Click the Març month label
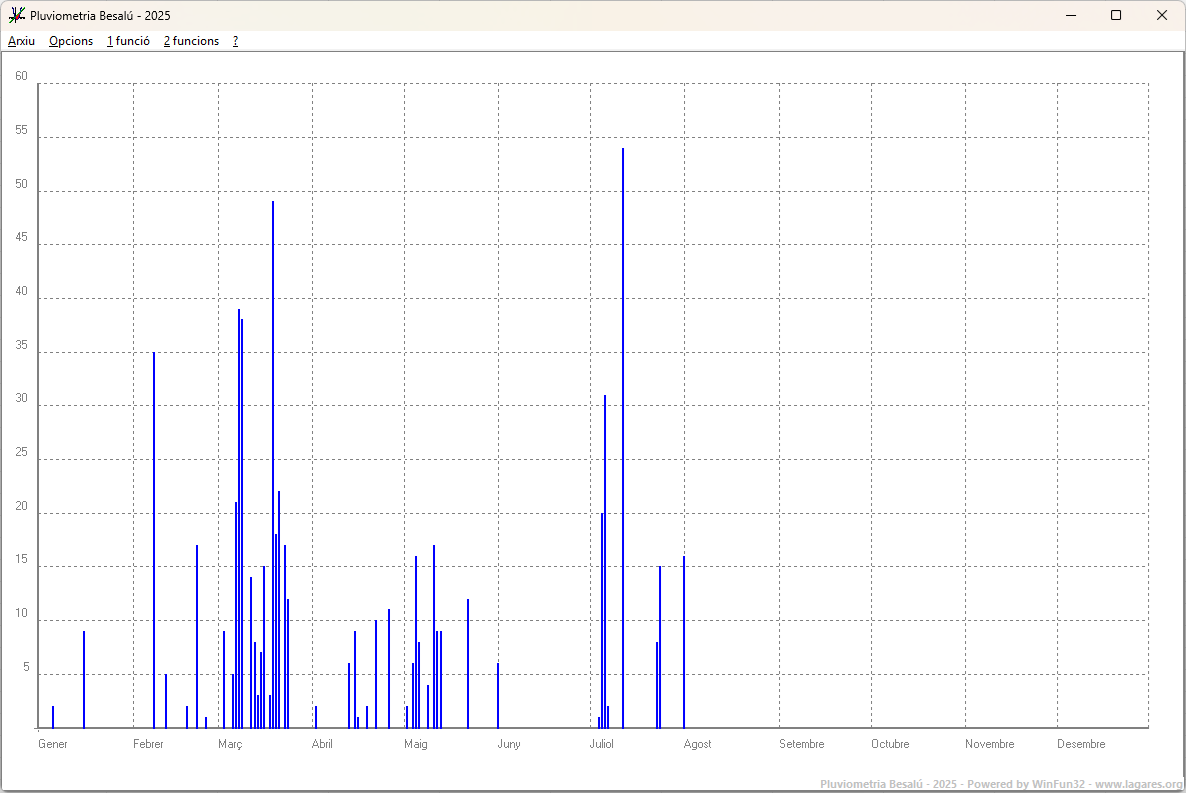This screenshot has width=1186, height=793. pos(230,745)
